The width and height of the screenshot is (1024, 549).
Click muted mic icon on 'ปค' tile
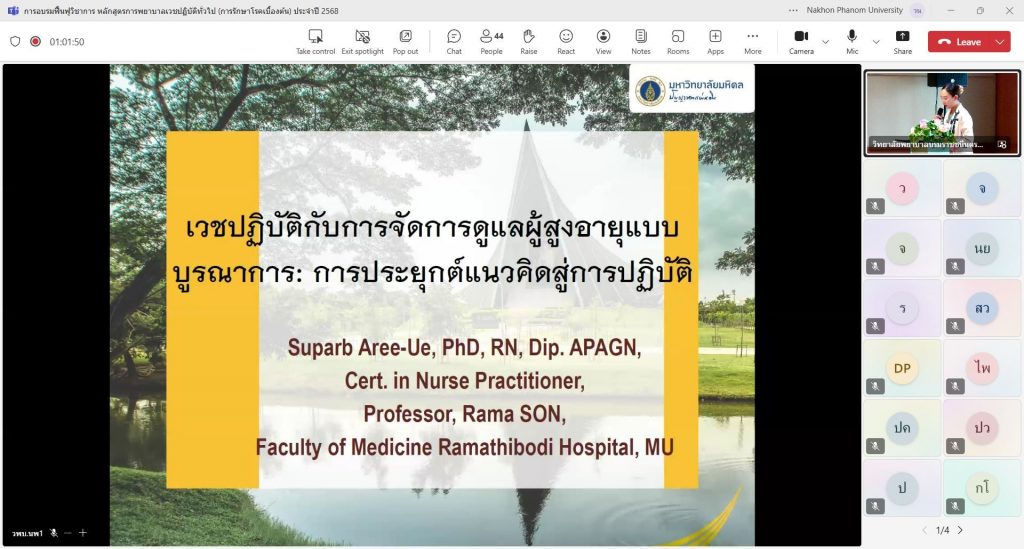tap(876, 447)
